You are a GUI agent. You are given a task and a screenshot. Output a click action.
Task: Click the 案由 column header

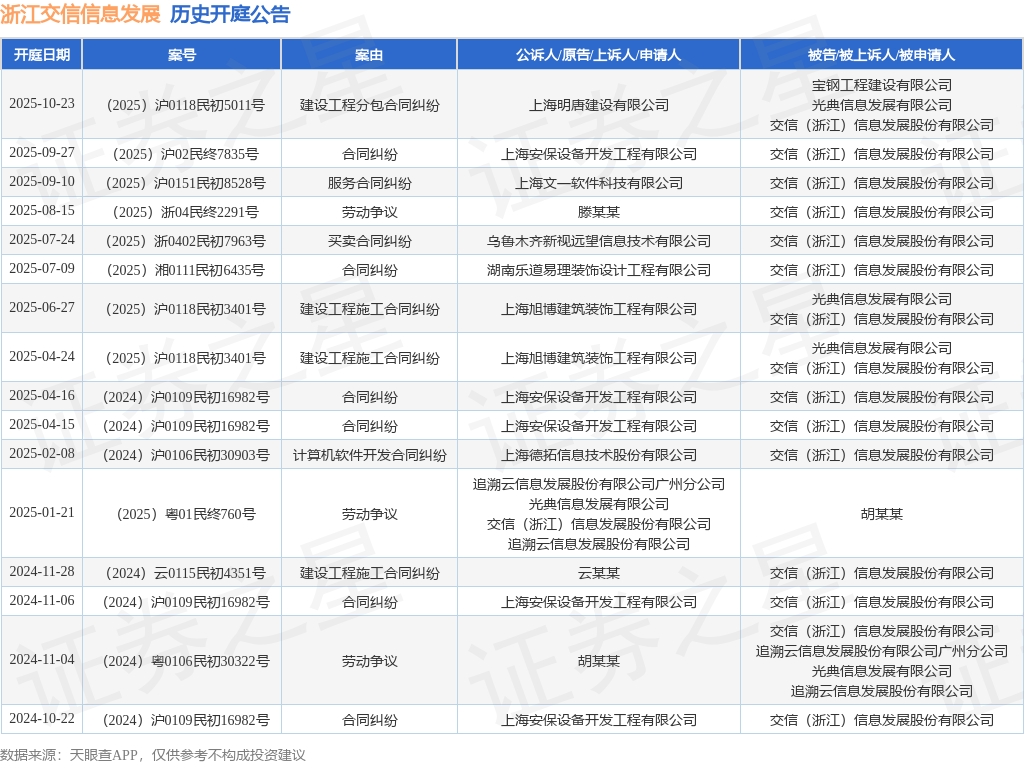369,55
